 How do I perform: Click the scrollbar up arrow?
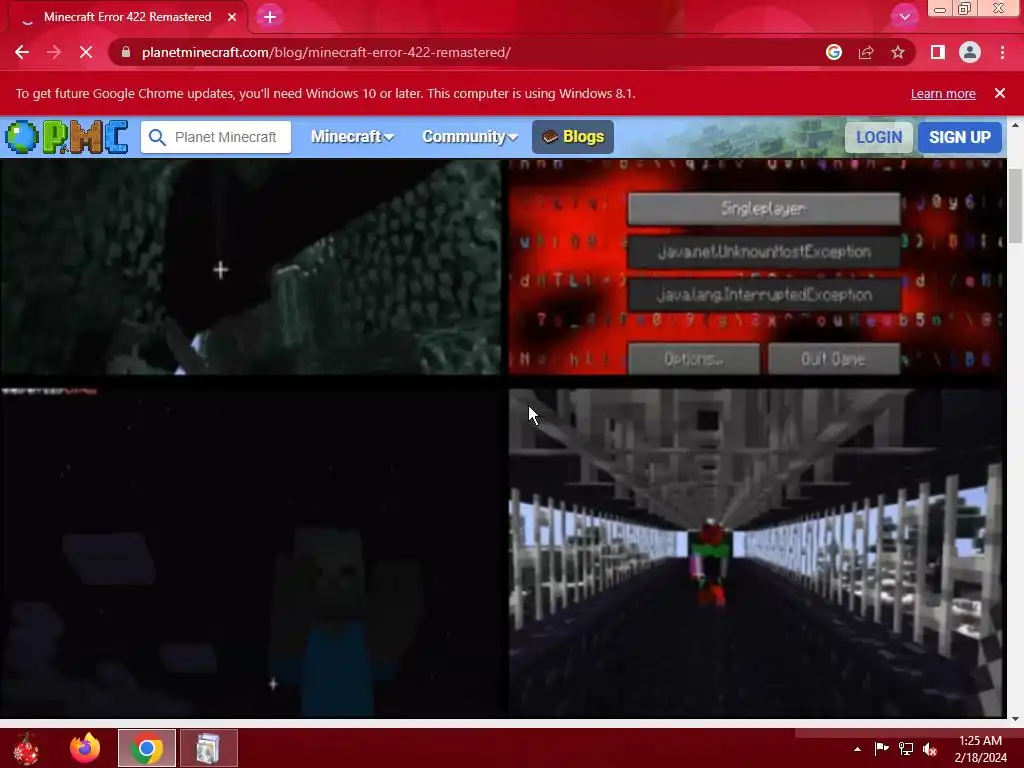point(1015,125)
